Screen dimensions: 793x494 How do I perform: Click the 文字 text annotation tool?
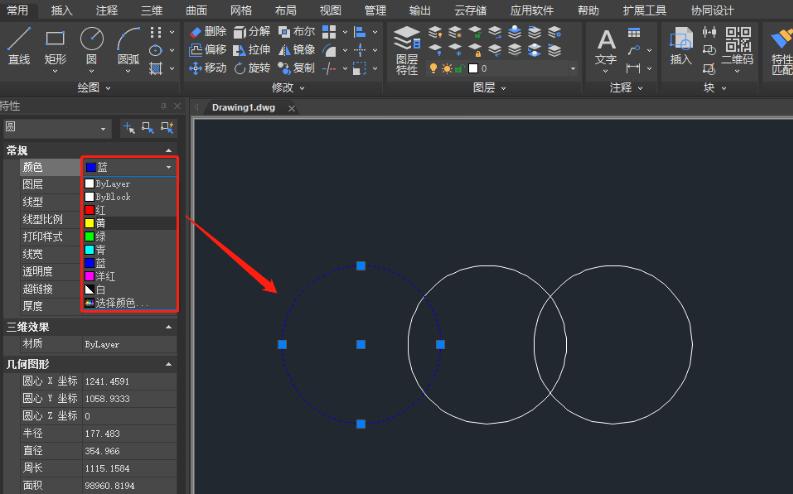tap(606, 47)
